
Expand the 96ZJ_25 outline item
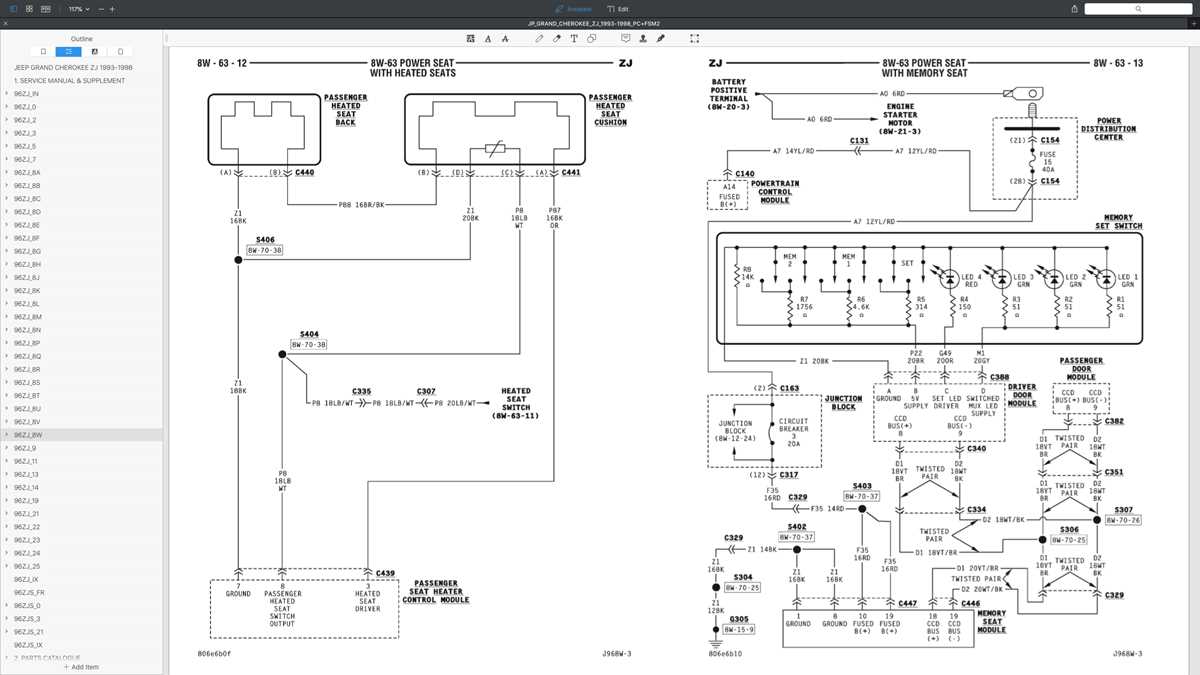pos(6,566)
